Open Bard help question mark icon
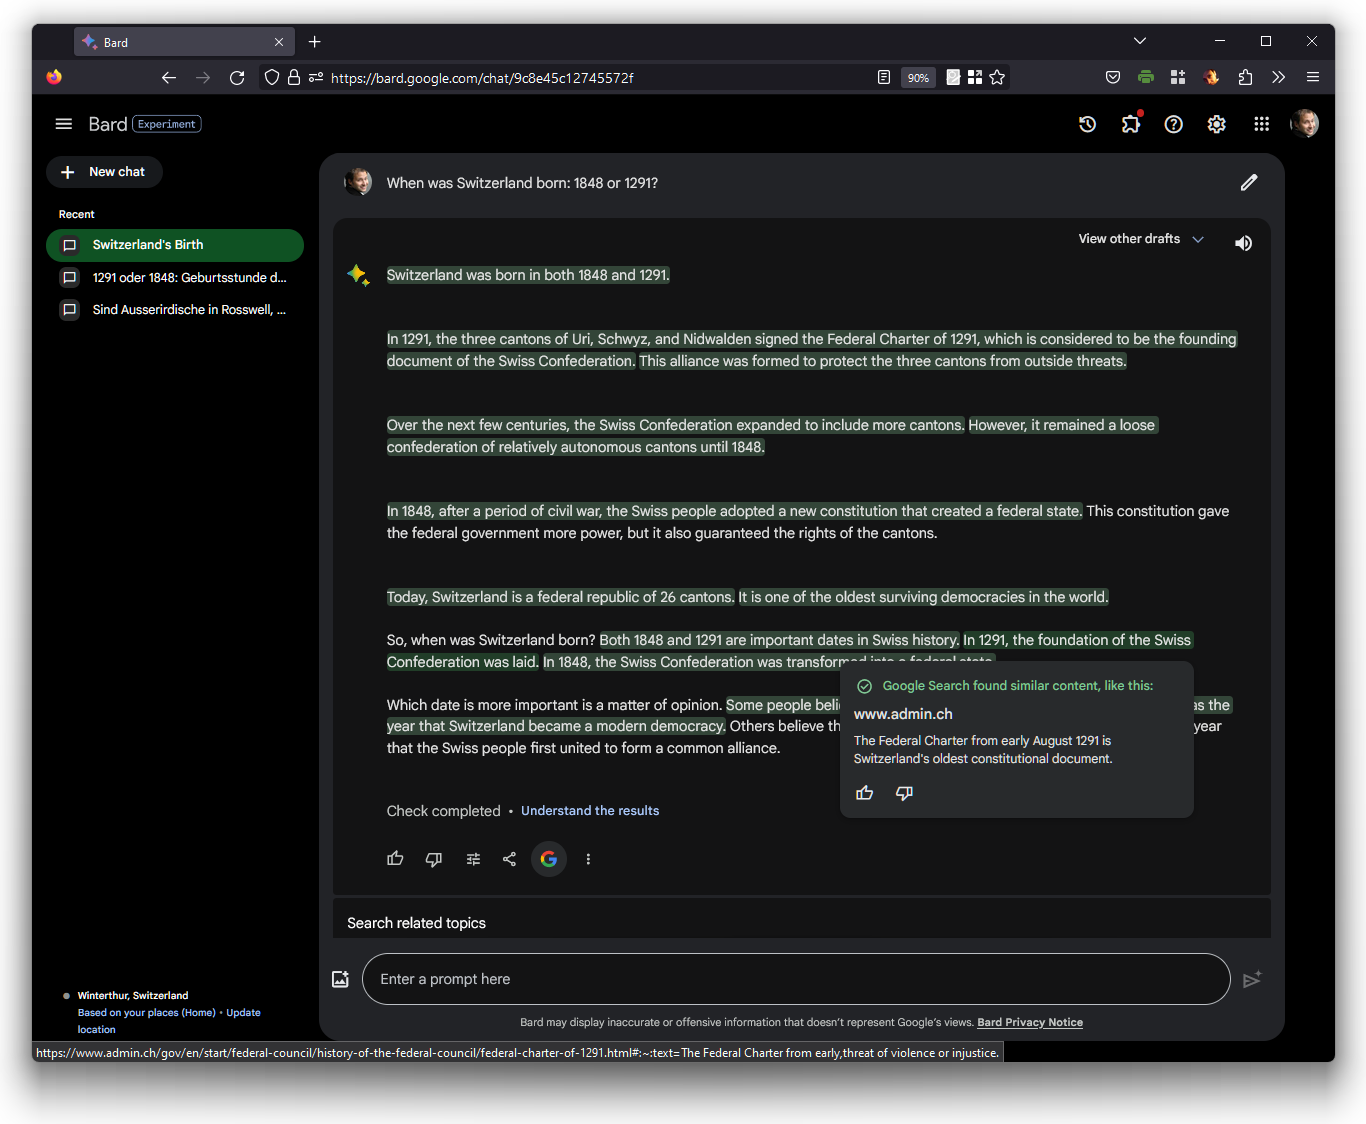The image size is (1366, 1124). click(x=1174, y=124)
